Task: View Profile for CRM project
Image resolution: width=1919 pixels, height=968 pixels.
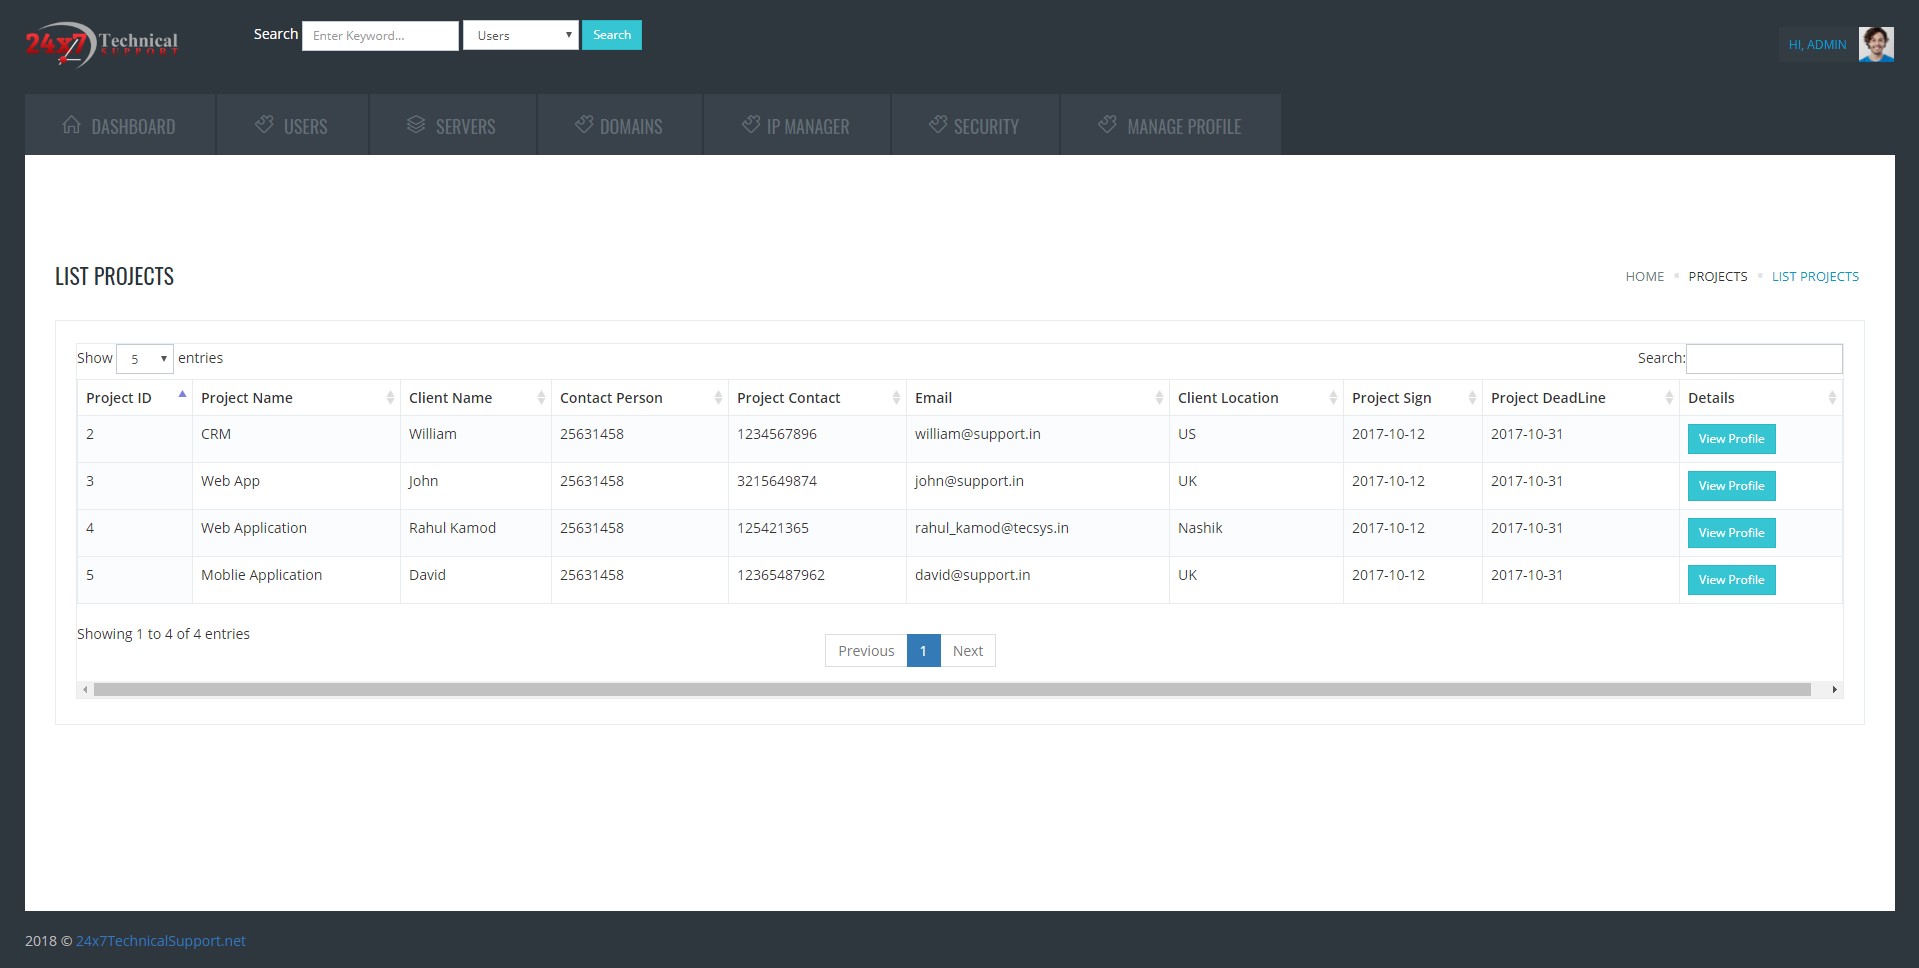Action: click(1731, 439)
